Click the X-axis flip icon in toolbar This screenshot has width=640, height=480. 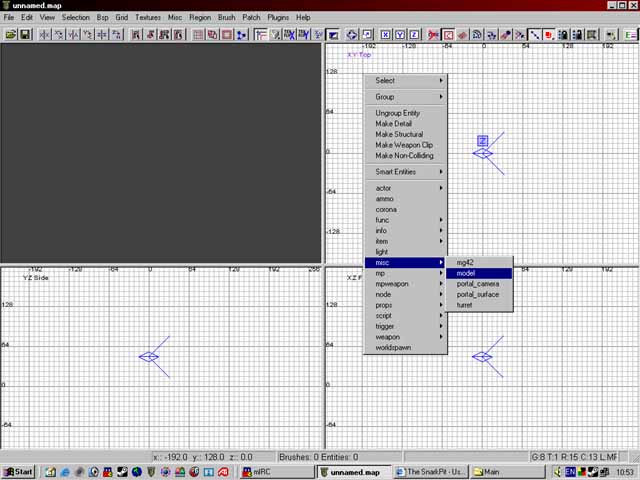(x=43, y=34)
